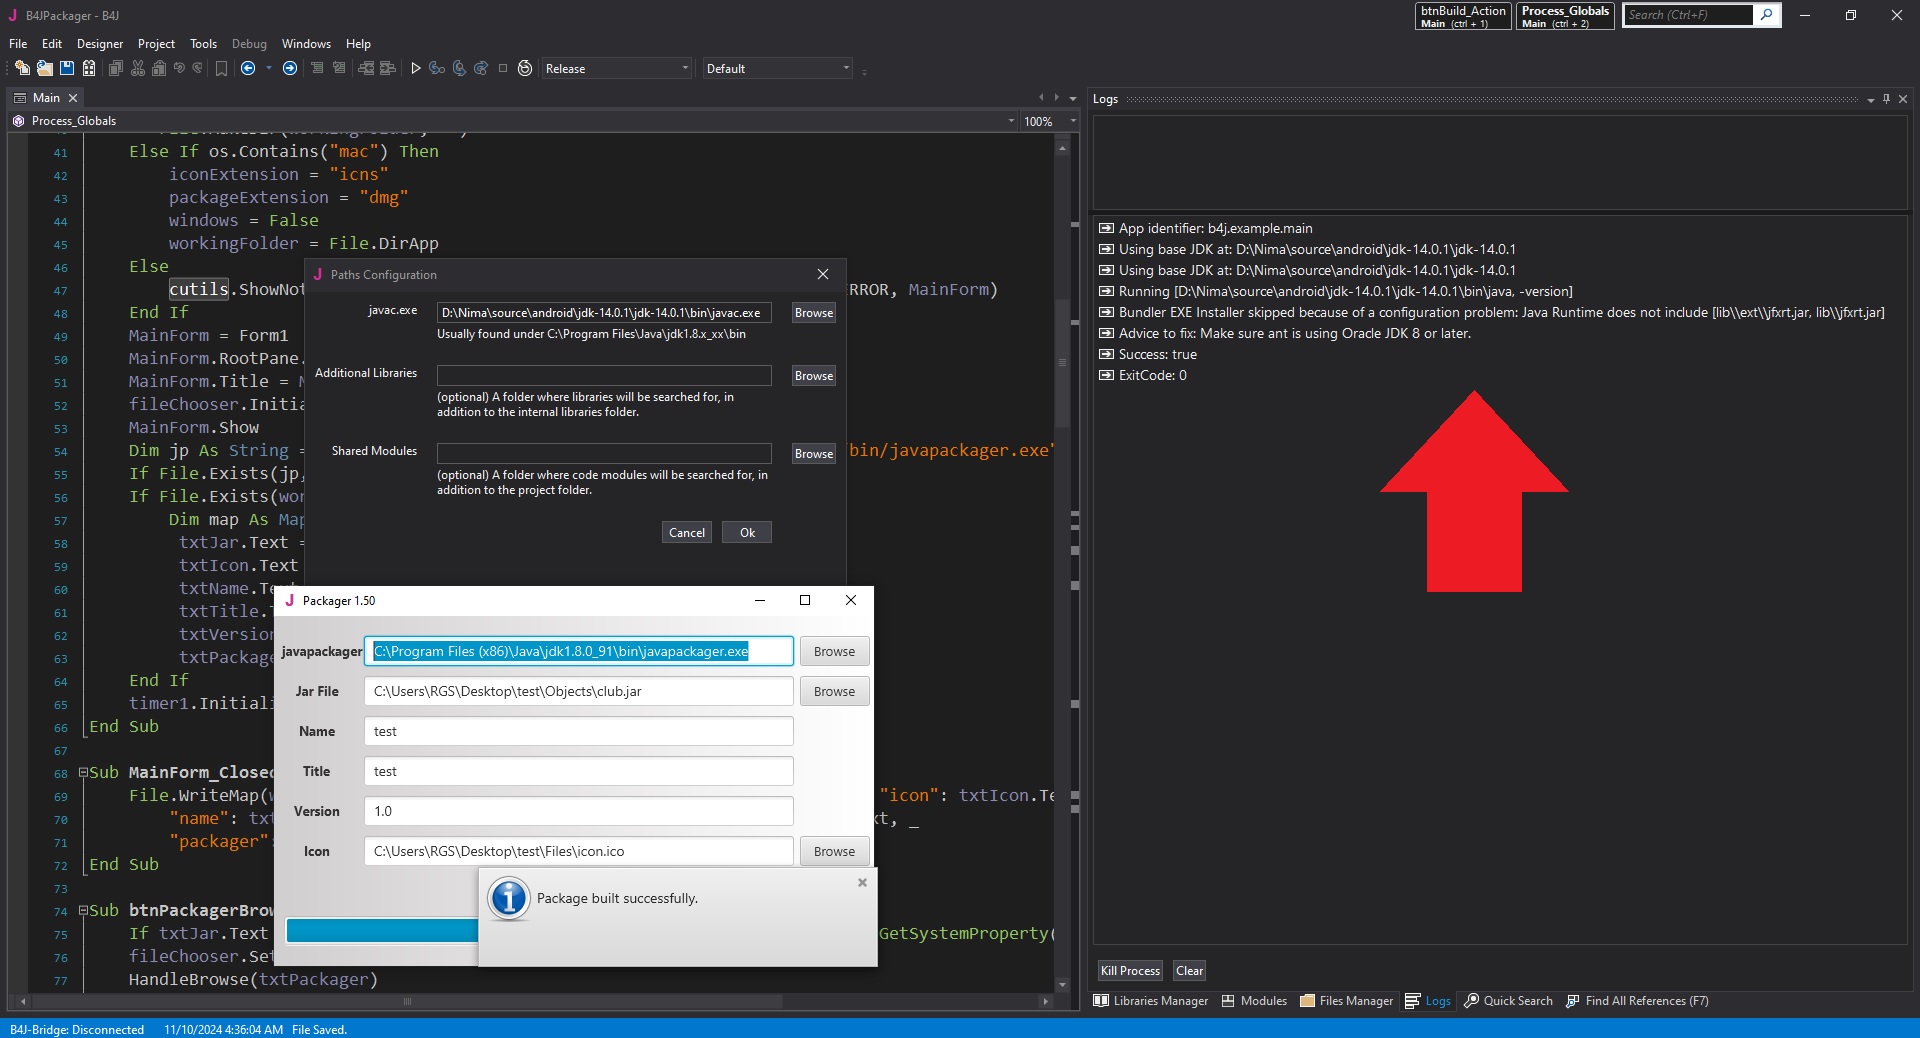Viewport: 1920px width, 1038px height.
Task: Collapse the MainForm_Closed sub code block
Action: point(83,773)
